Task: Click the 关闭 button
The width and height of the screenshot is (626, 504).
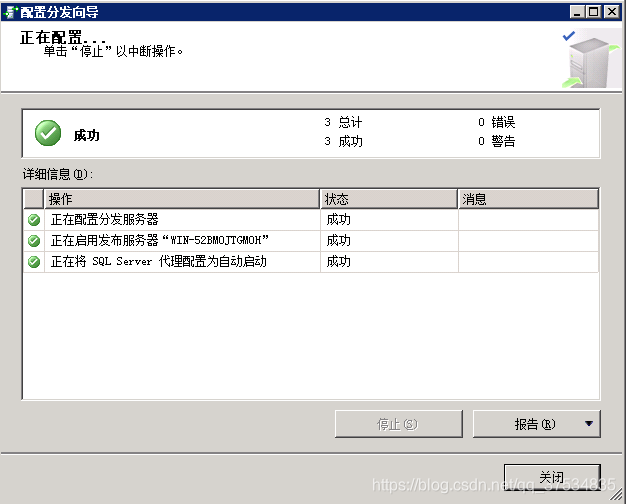Action: tap(552, 477)
